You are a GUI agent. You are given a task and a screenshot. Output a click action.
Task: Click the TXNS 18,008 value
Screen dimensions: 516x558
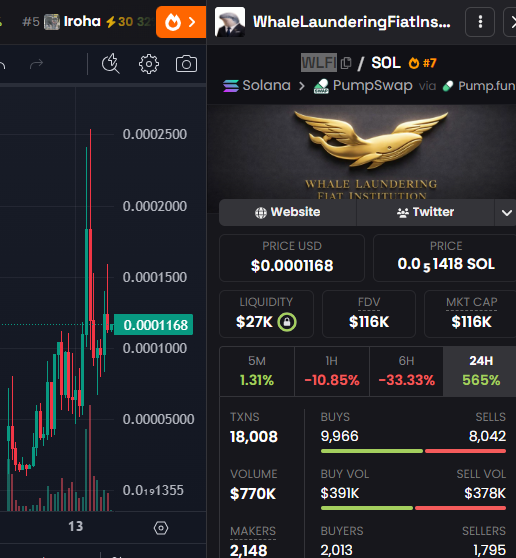(x=254, y=437)
